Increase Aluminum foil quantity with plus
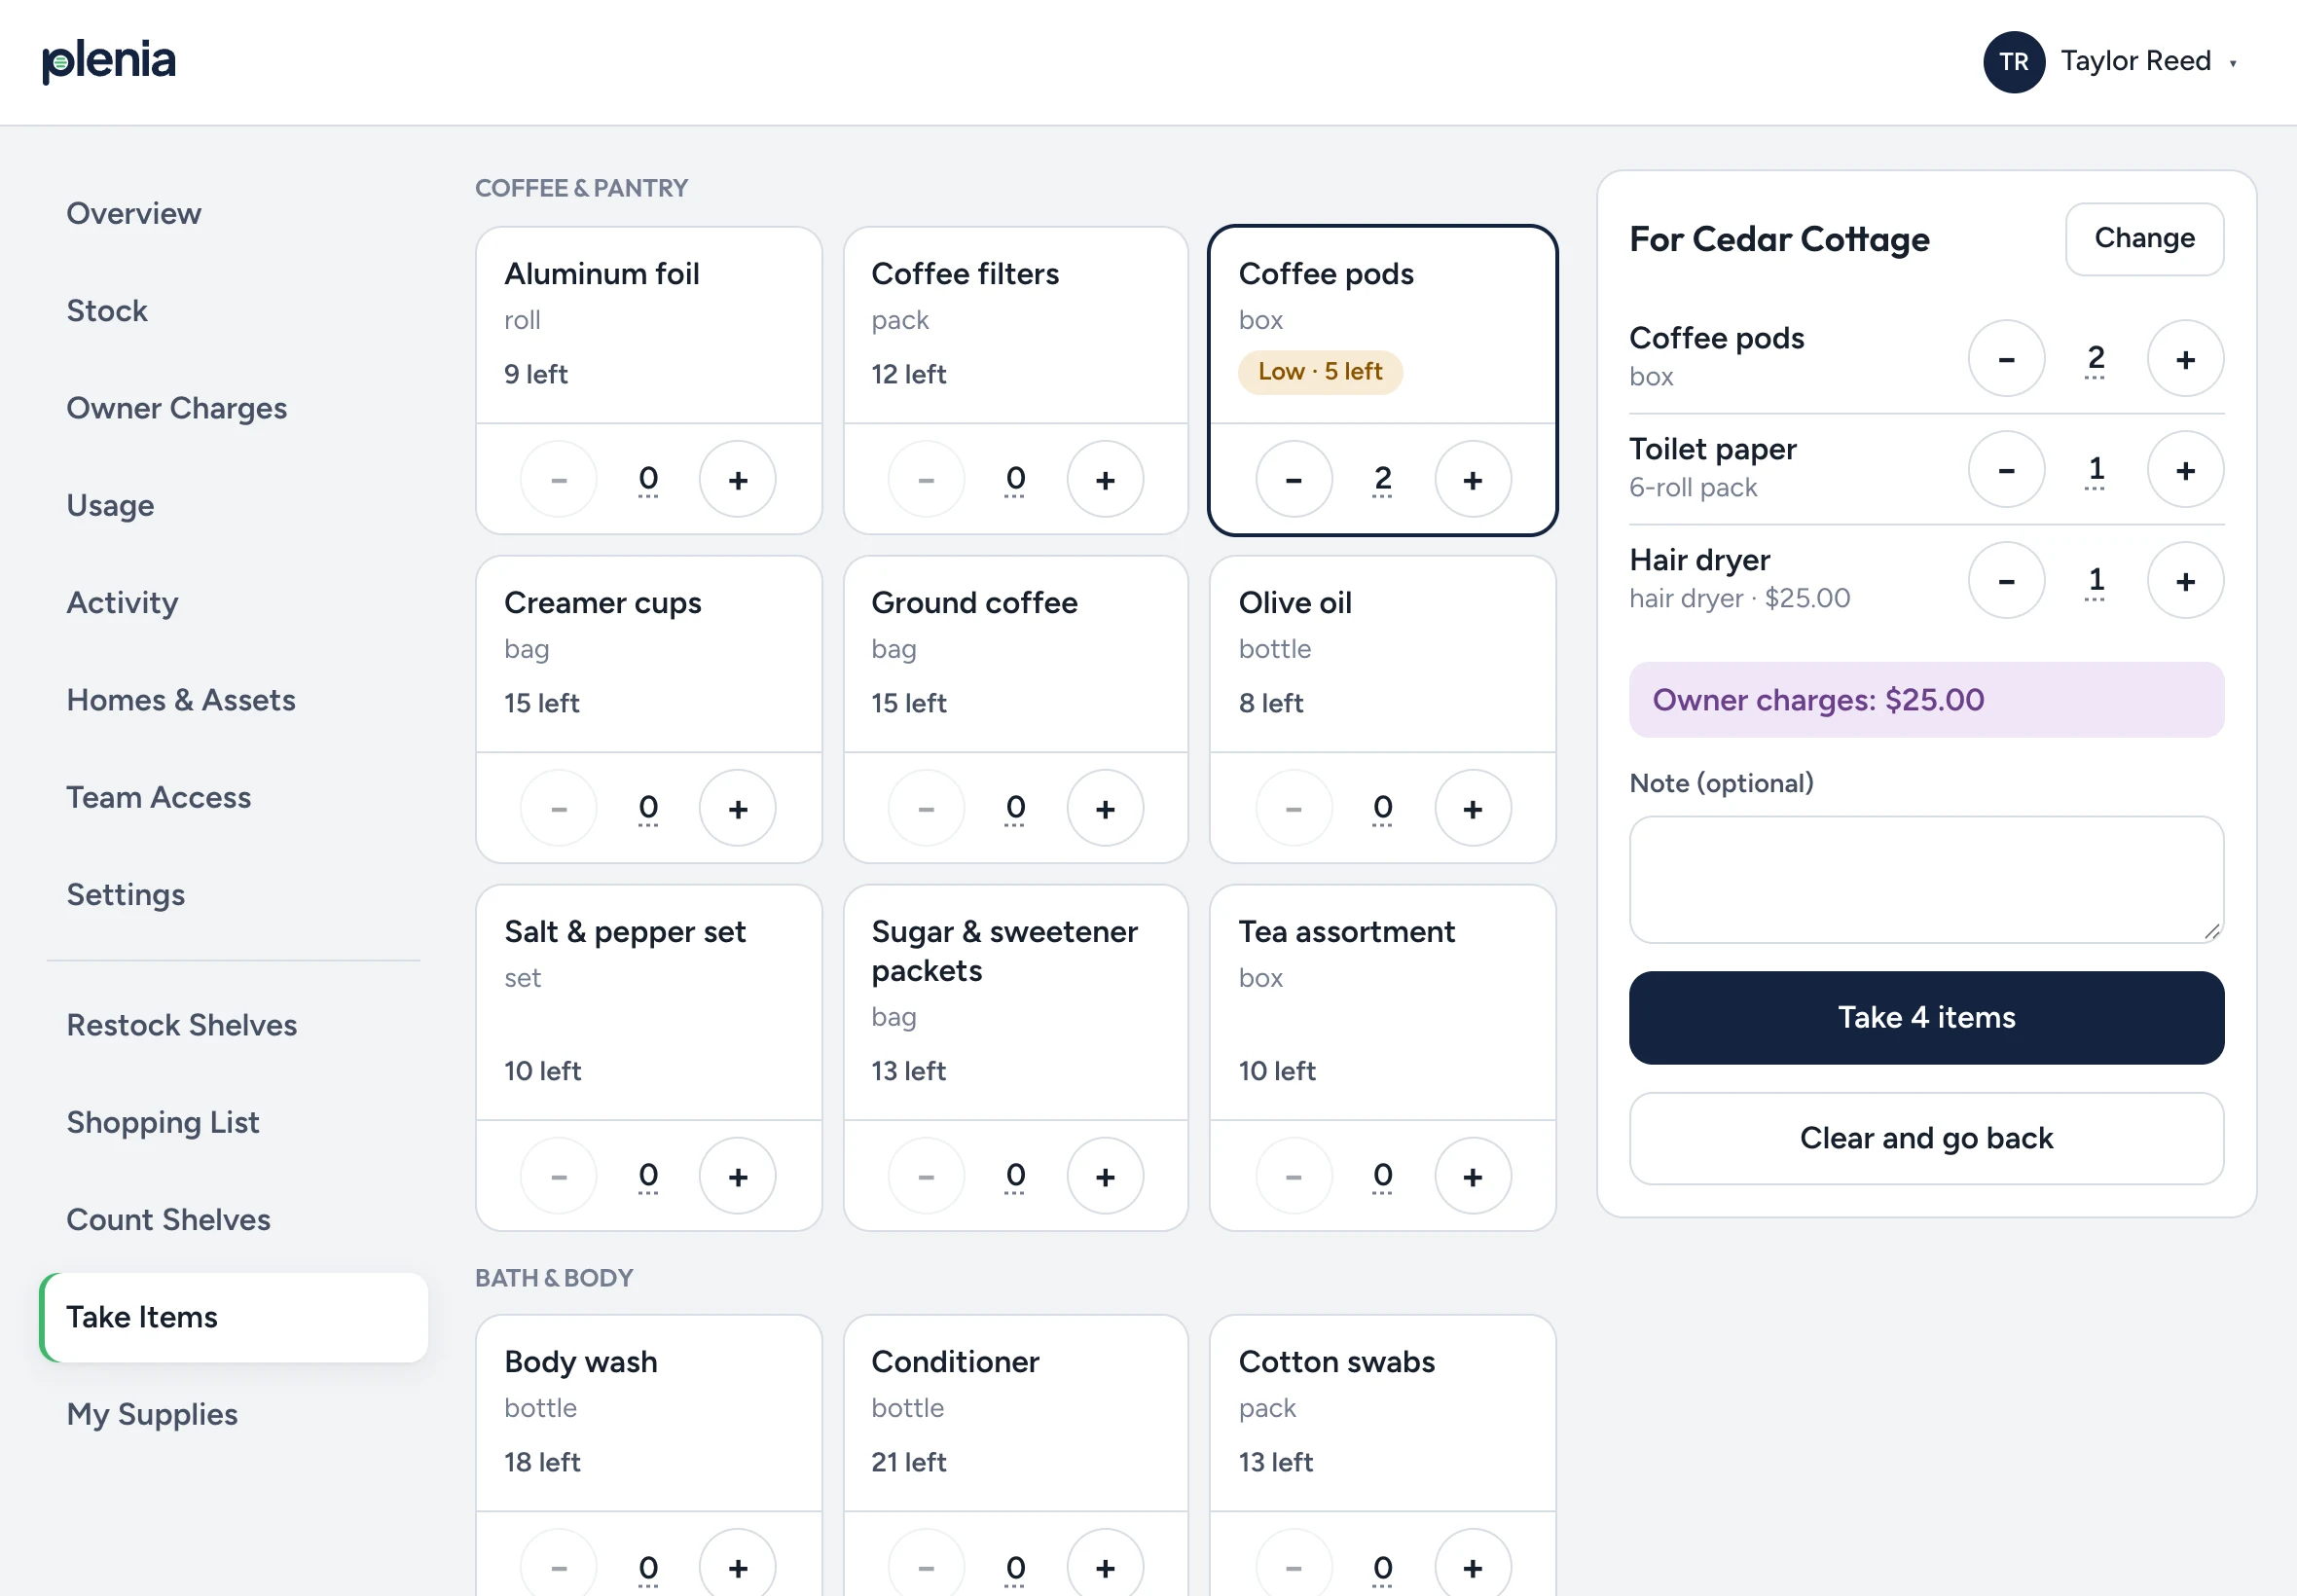Screen dimensions: 2297x1596 coord(737,480)
